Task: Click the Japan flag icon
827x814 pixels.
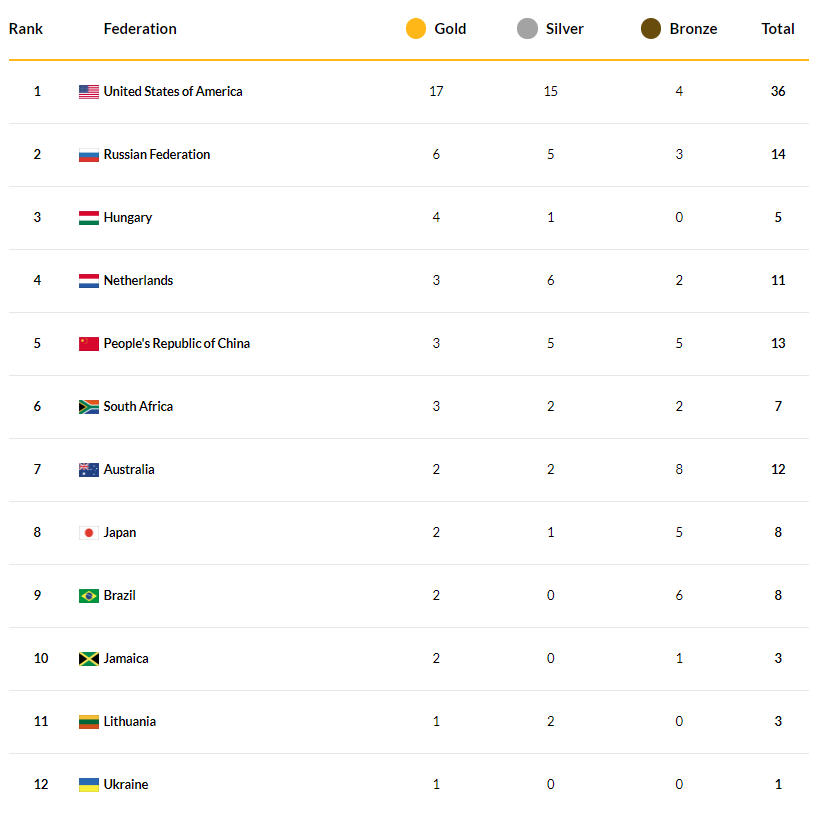Action: coord(89,533)
